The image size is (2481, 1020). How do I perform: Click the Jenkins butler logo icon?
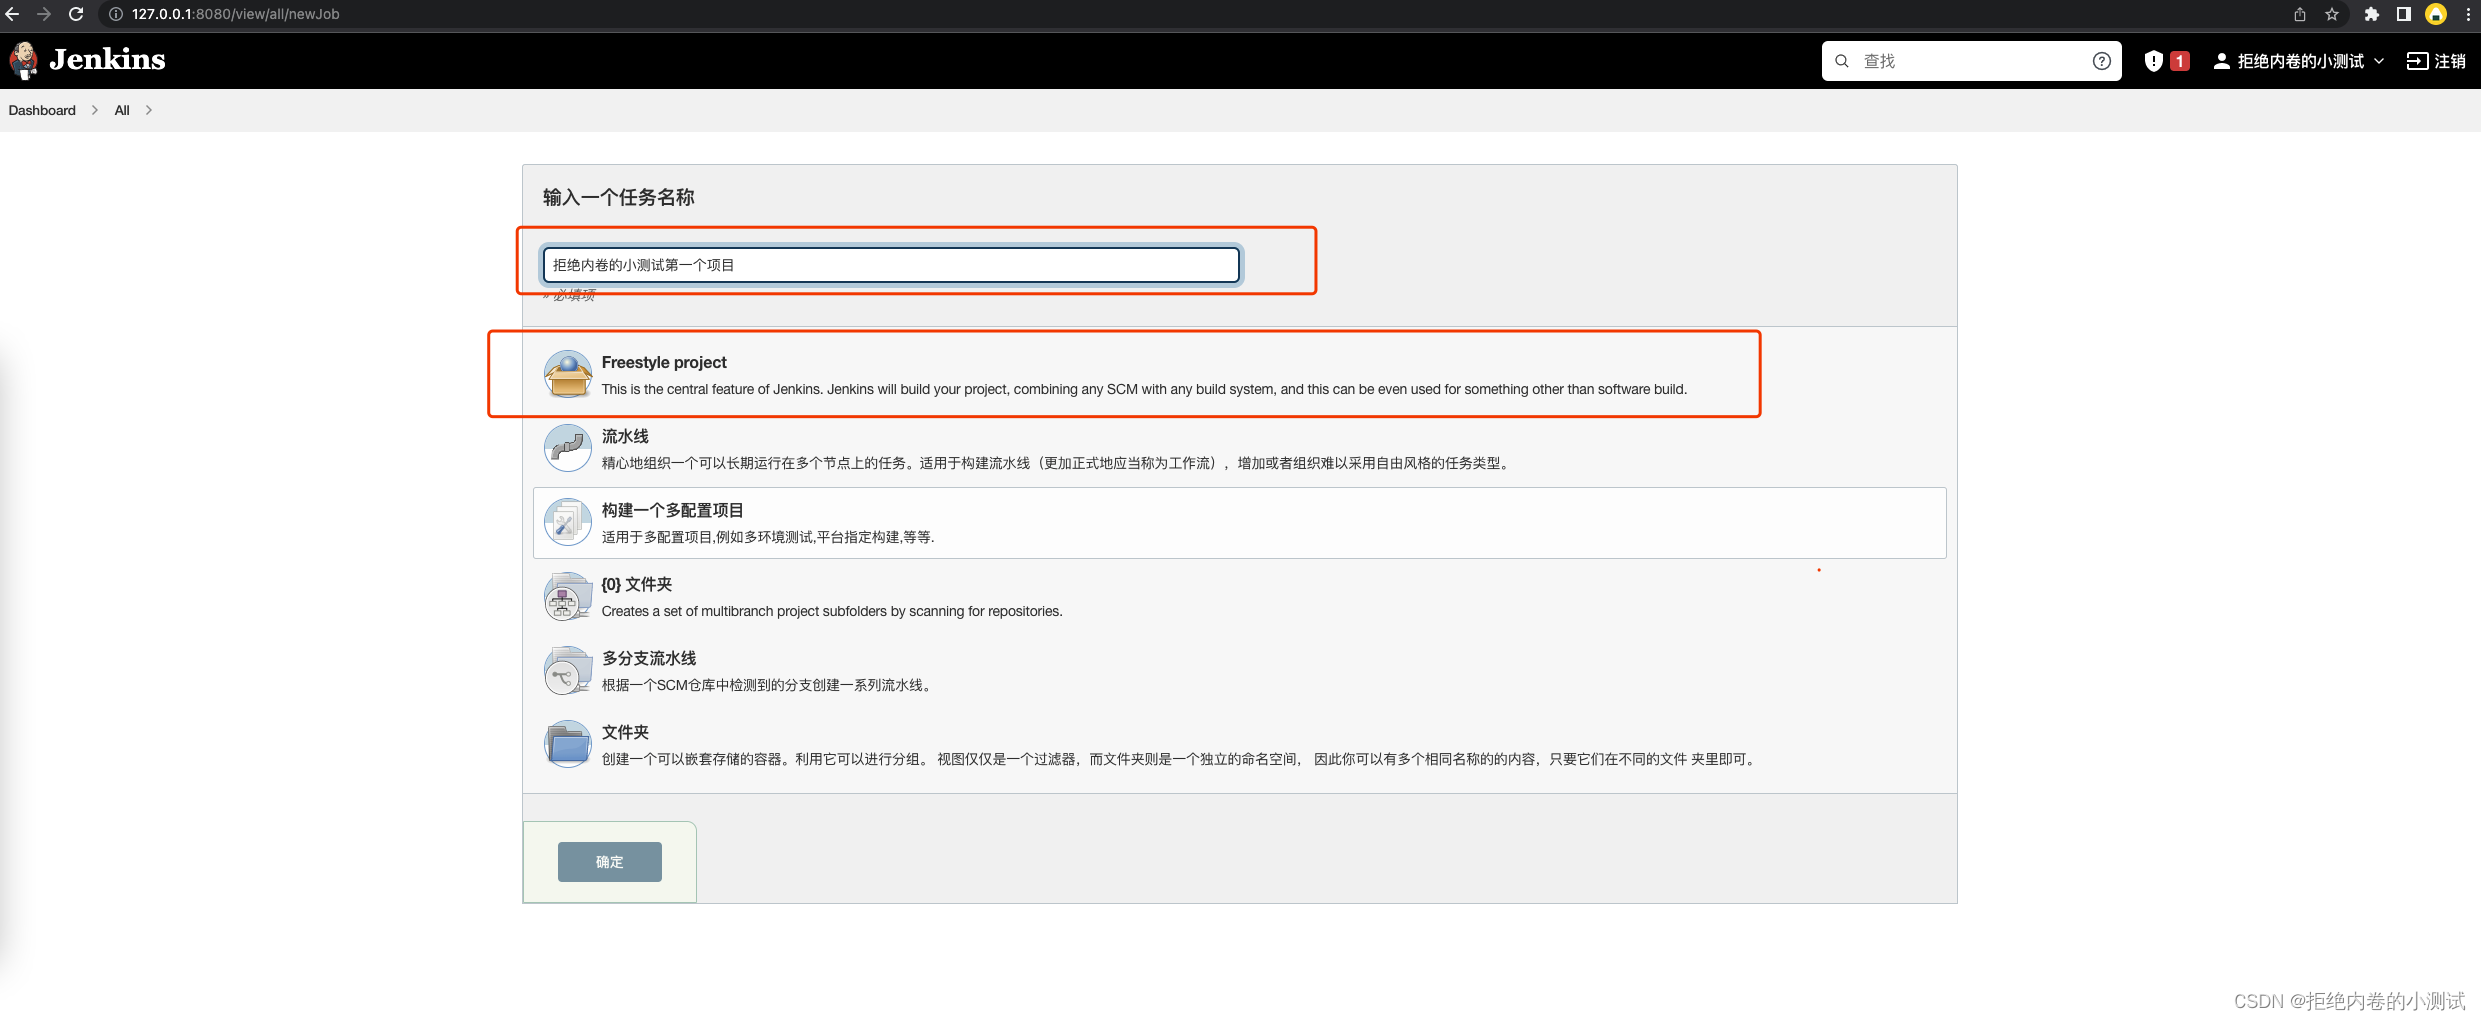(x=24, y=60)
